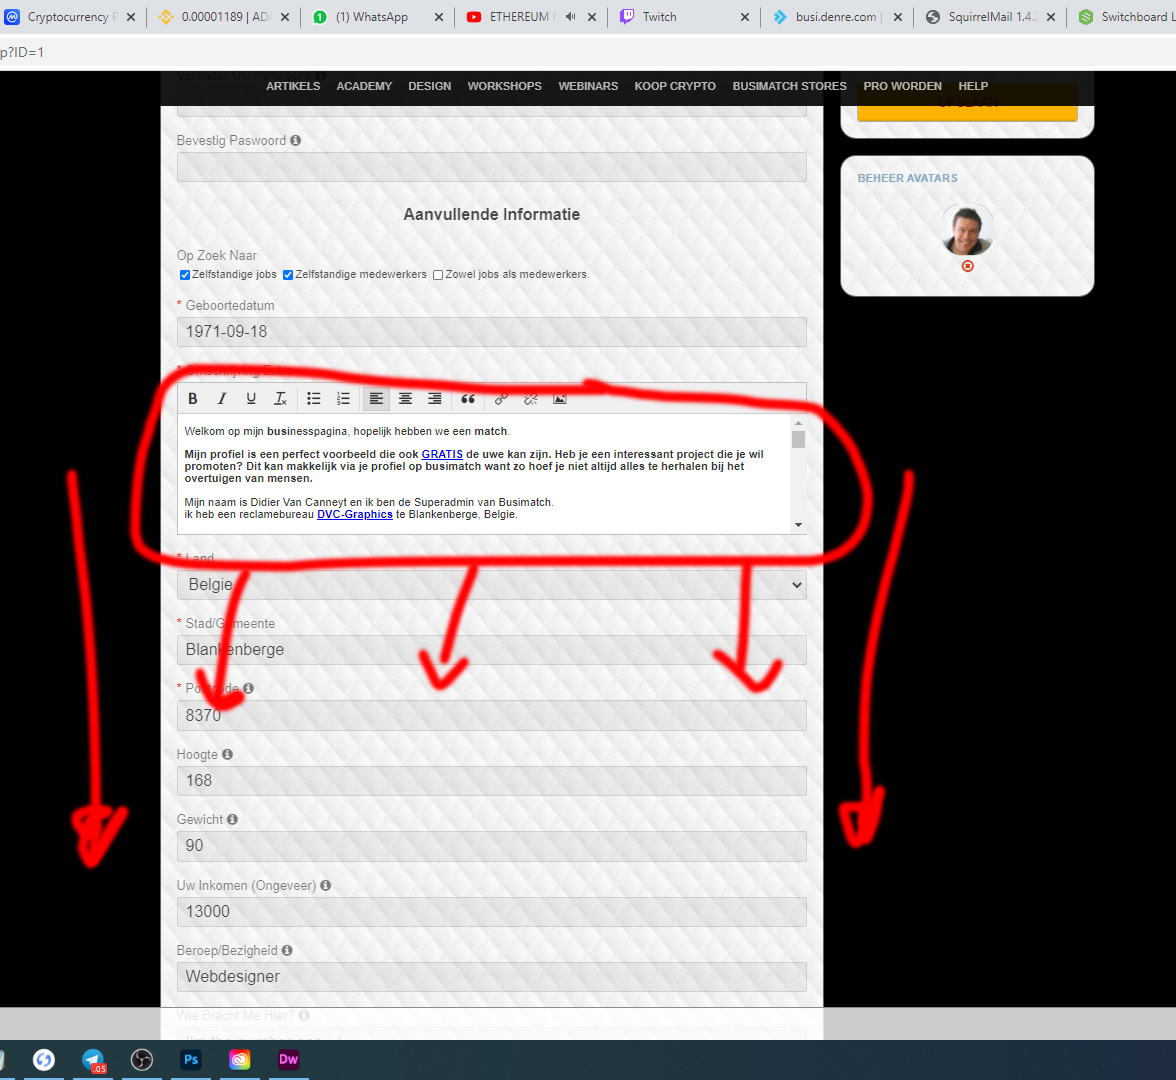Close the Twitch browser tab

tap(745, 16)
